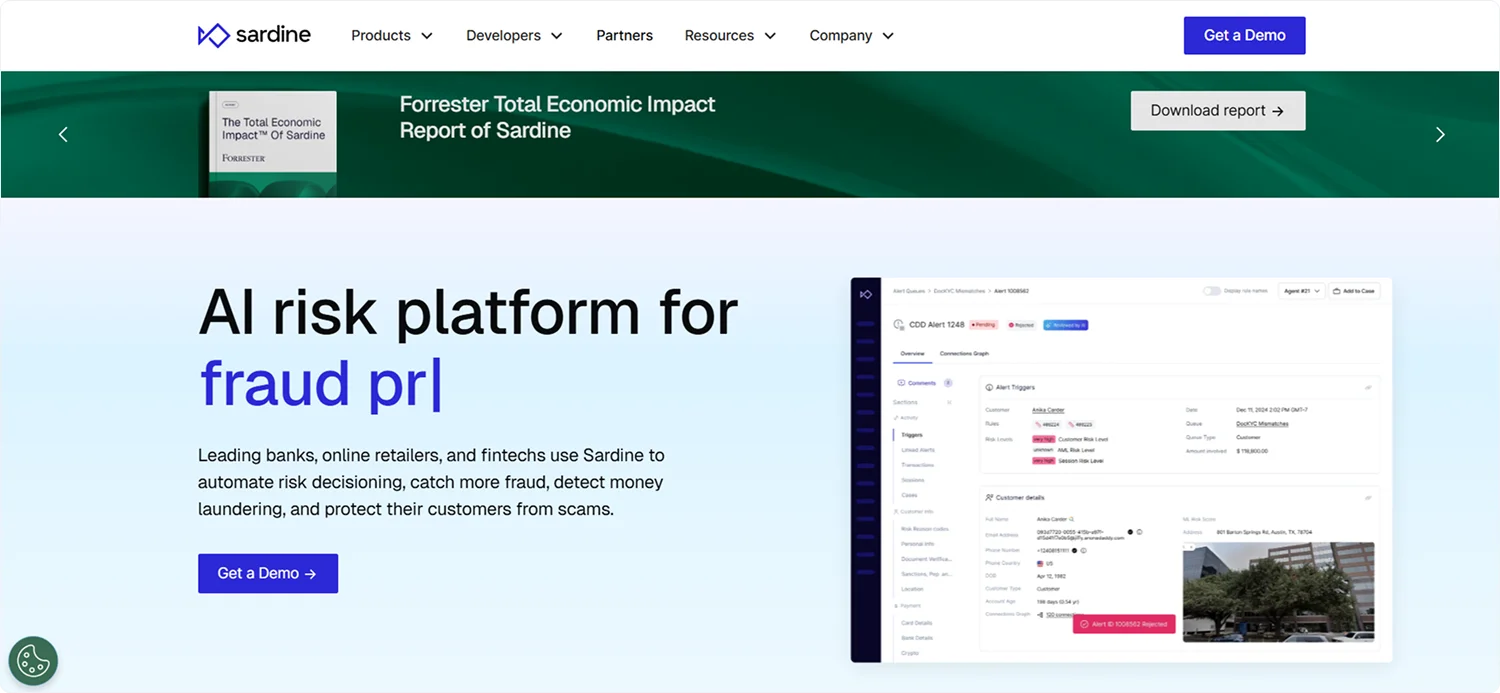
Task: Click the Connections Graph node icon beside 120 connections
Action: pos(1039,615)
